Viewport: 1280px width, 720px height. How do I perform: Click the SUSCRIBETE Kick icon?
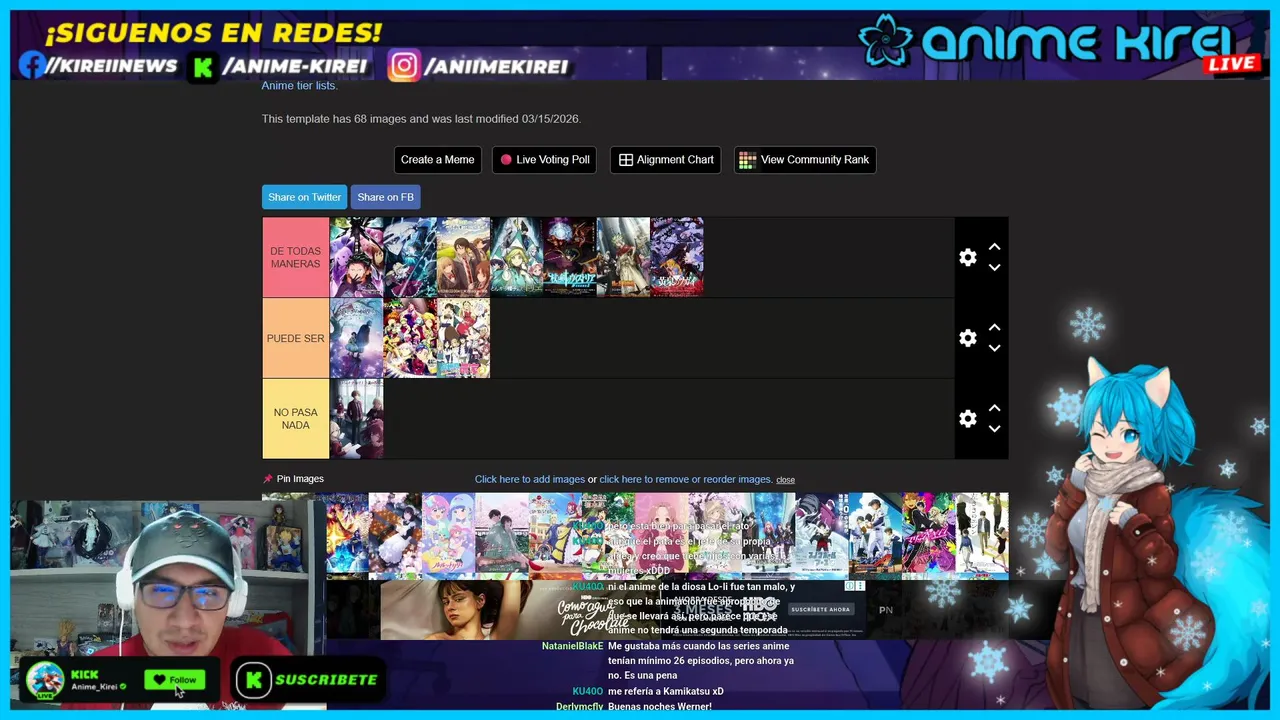[x=254, y=680]
